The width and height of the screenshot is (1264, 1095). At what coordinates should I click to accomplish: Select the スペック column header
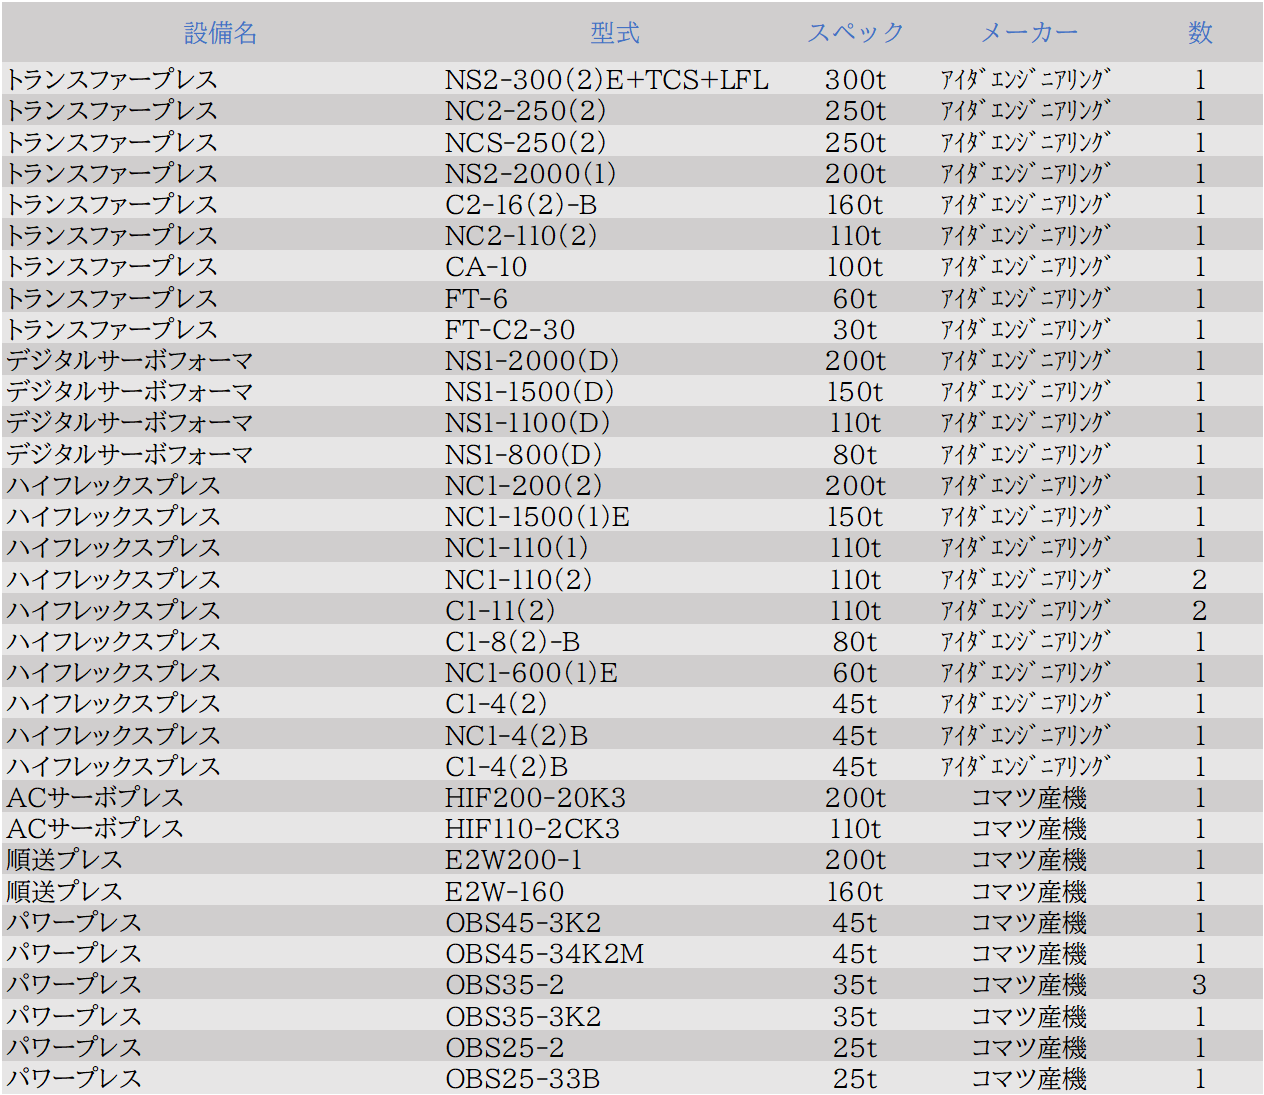[x=855, y=33]
